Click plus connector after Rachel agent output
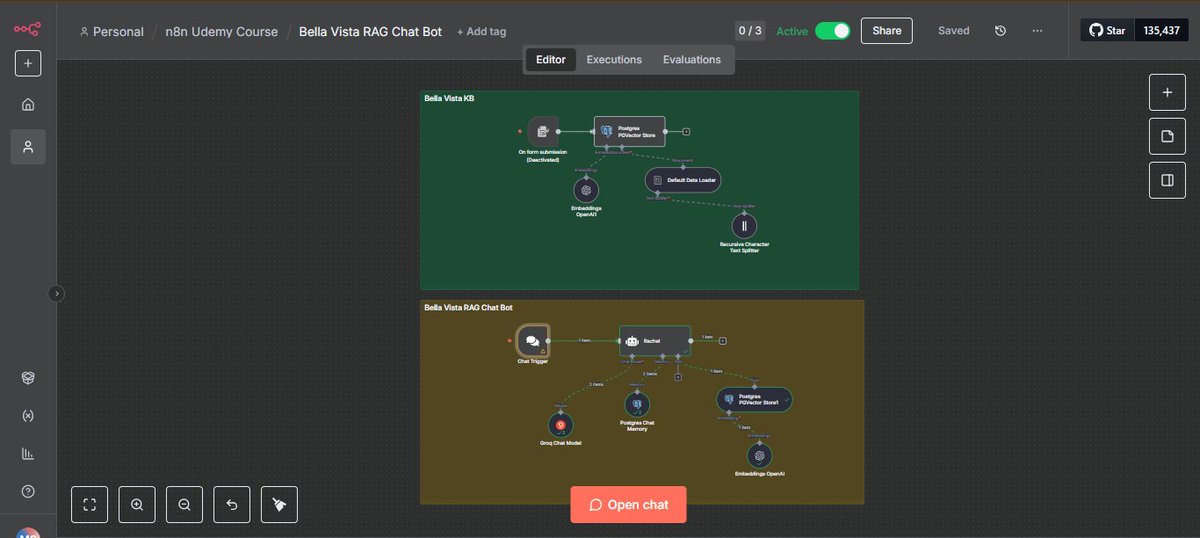The height and width of the screenshot is (538, 1200). tap(723, 340)
